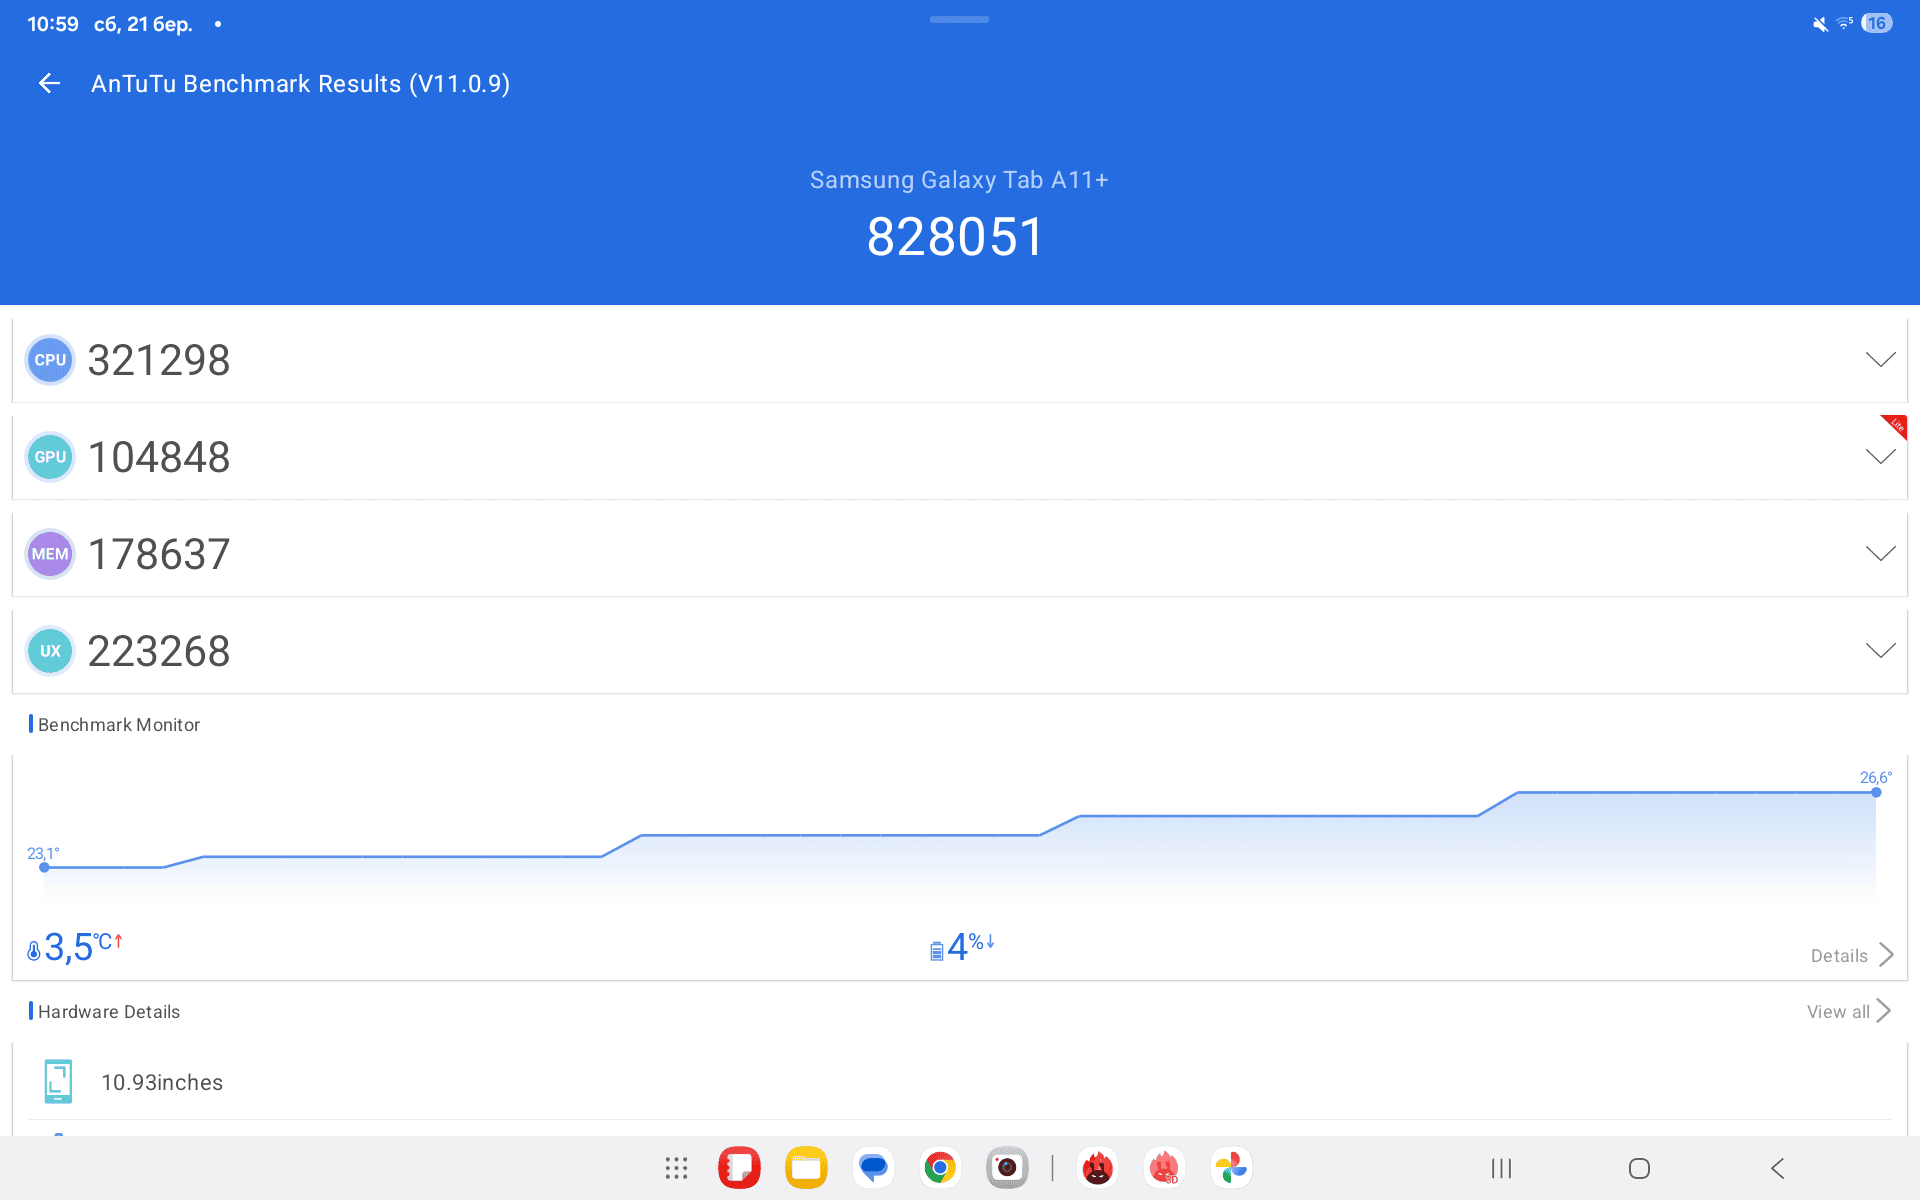This screenshot has width=1920, height=1200.
Task: Tap the system back navigation button
Action: [x=1777, y=1168]
